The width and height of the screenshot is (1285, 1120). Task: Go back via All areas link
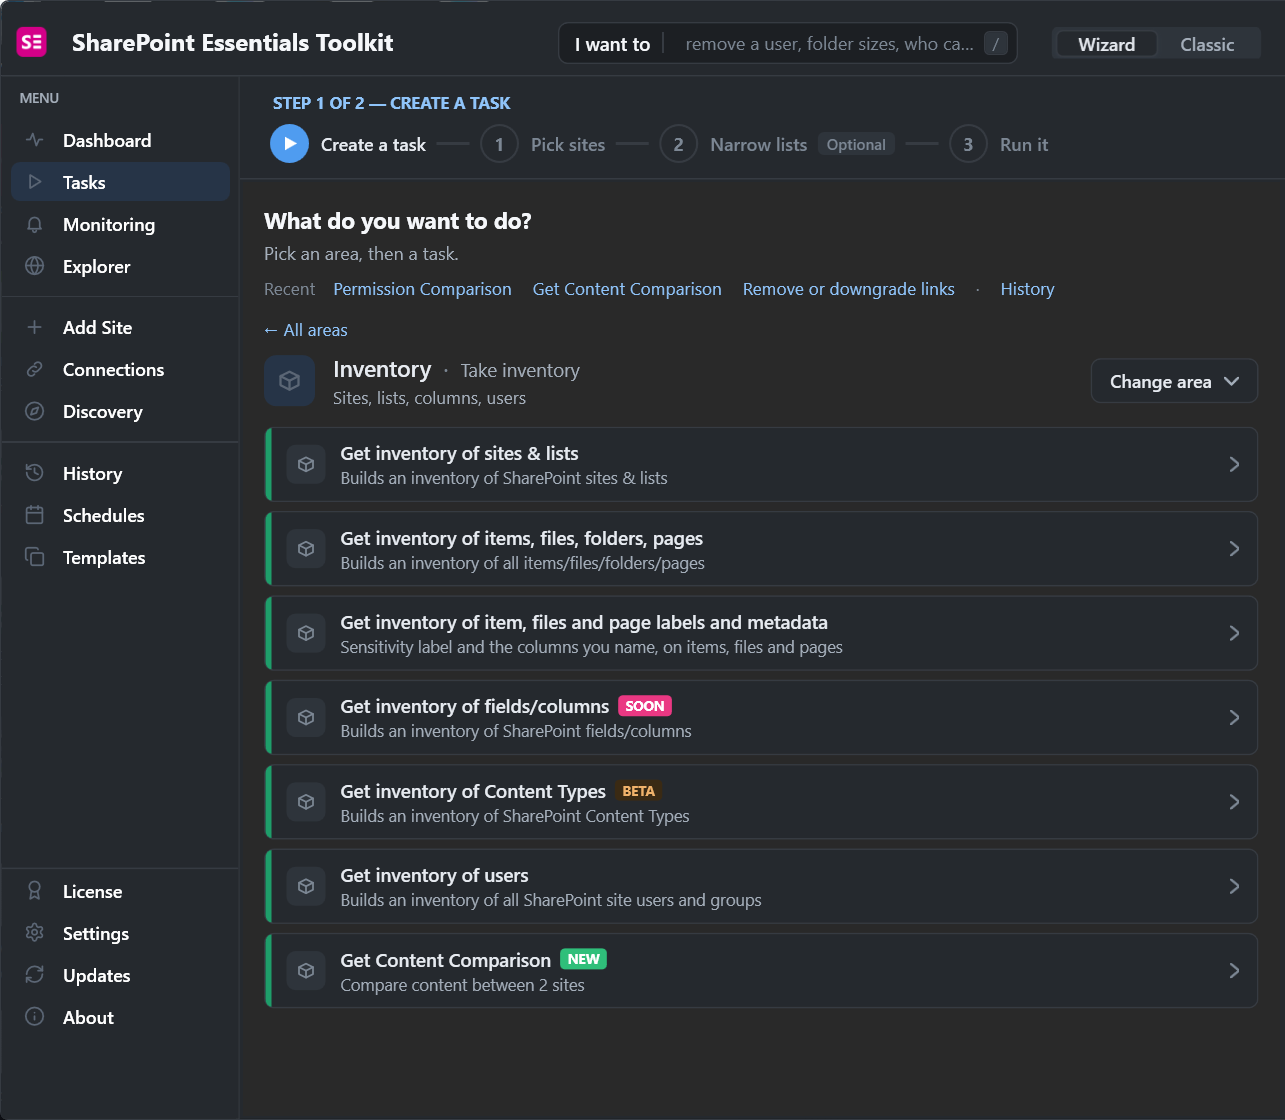point(306,330)
